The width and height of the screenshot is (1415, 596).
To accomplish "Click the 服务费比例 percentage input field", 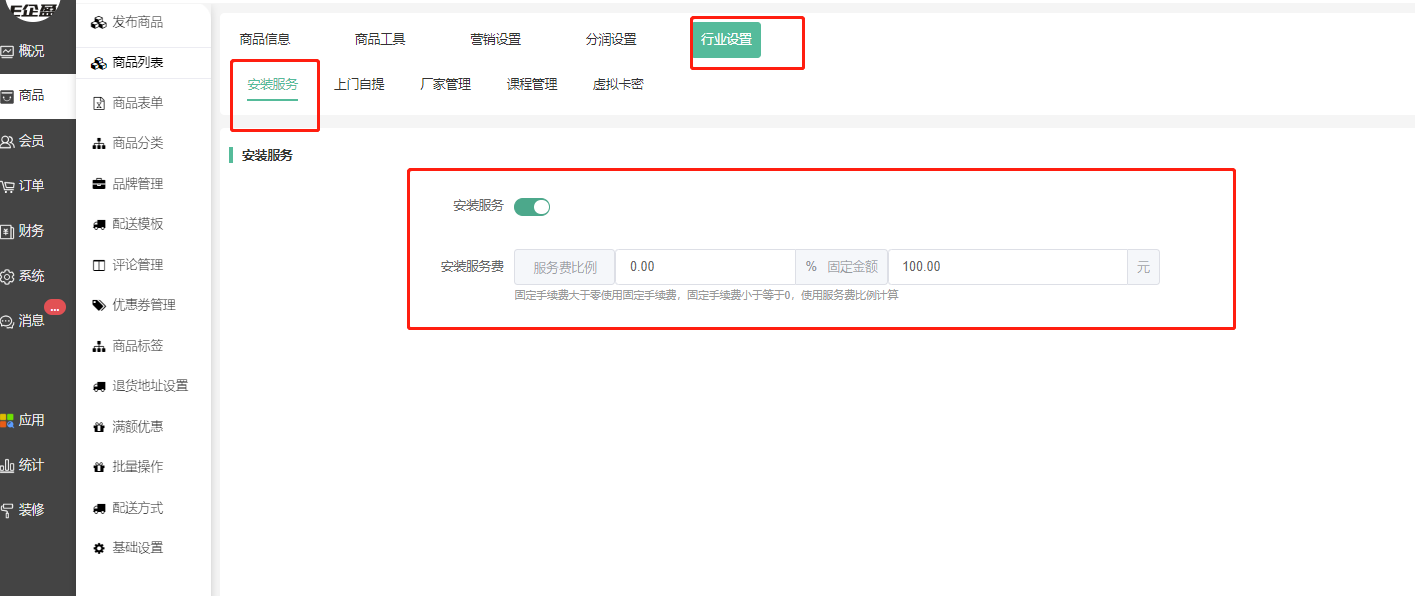I will [x=704, y=267].
